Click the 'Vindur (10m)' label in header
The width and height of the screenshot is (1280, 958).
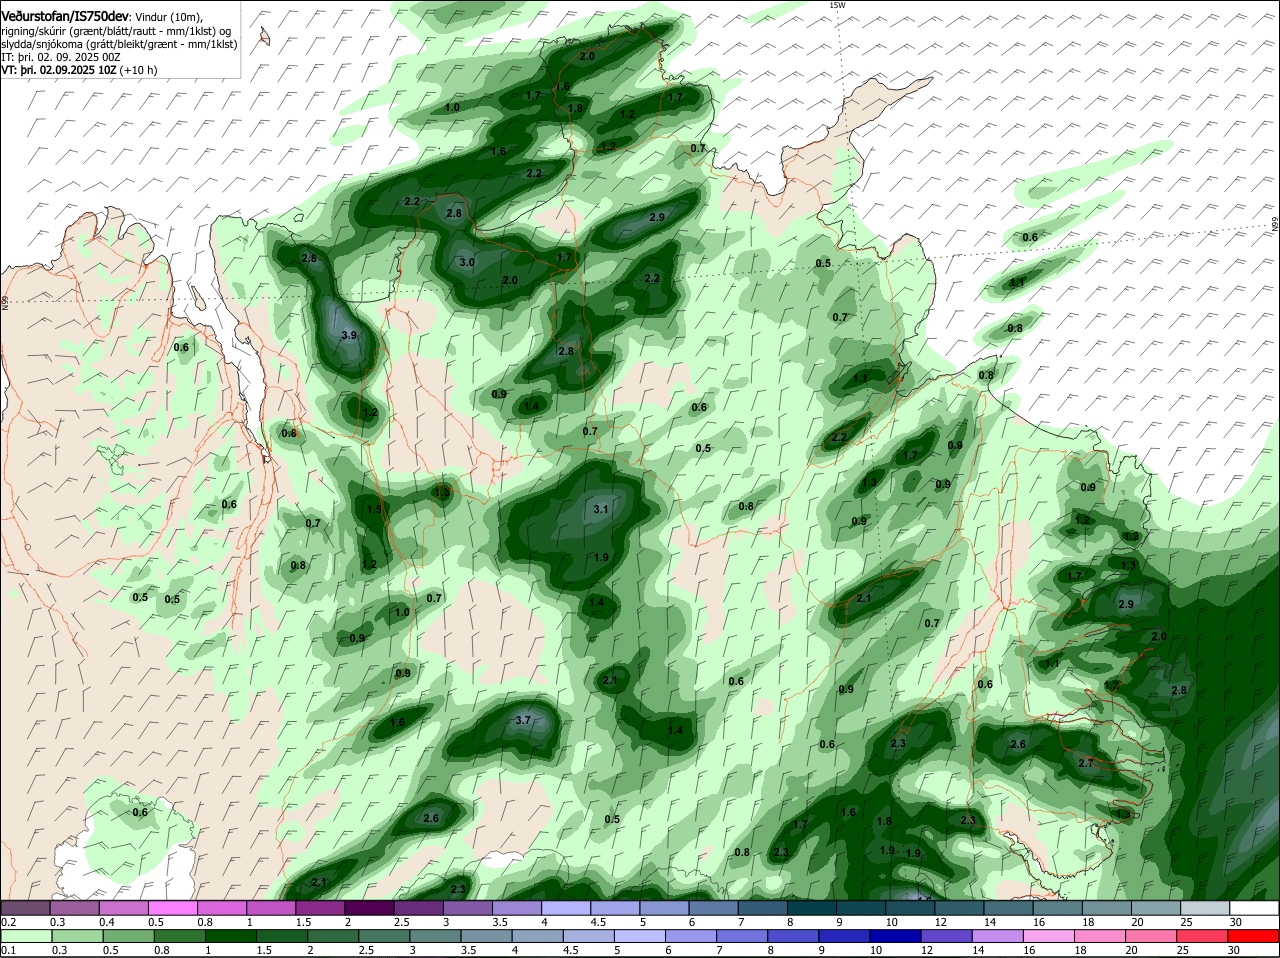(x=169, y=18)
